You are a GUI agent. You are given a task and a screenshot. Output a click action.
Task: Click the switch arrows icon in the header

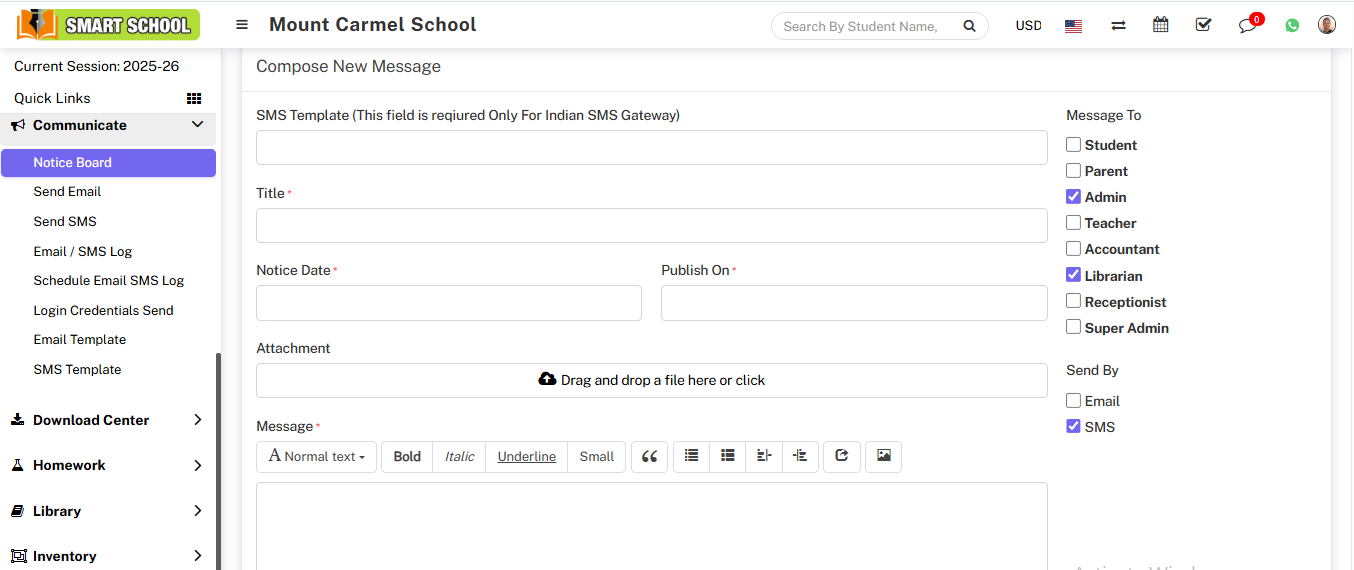click(x=1118, y=25)
